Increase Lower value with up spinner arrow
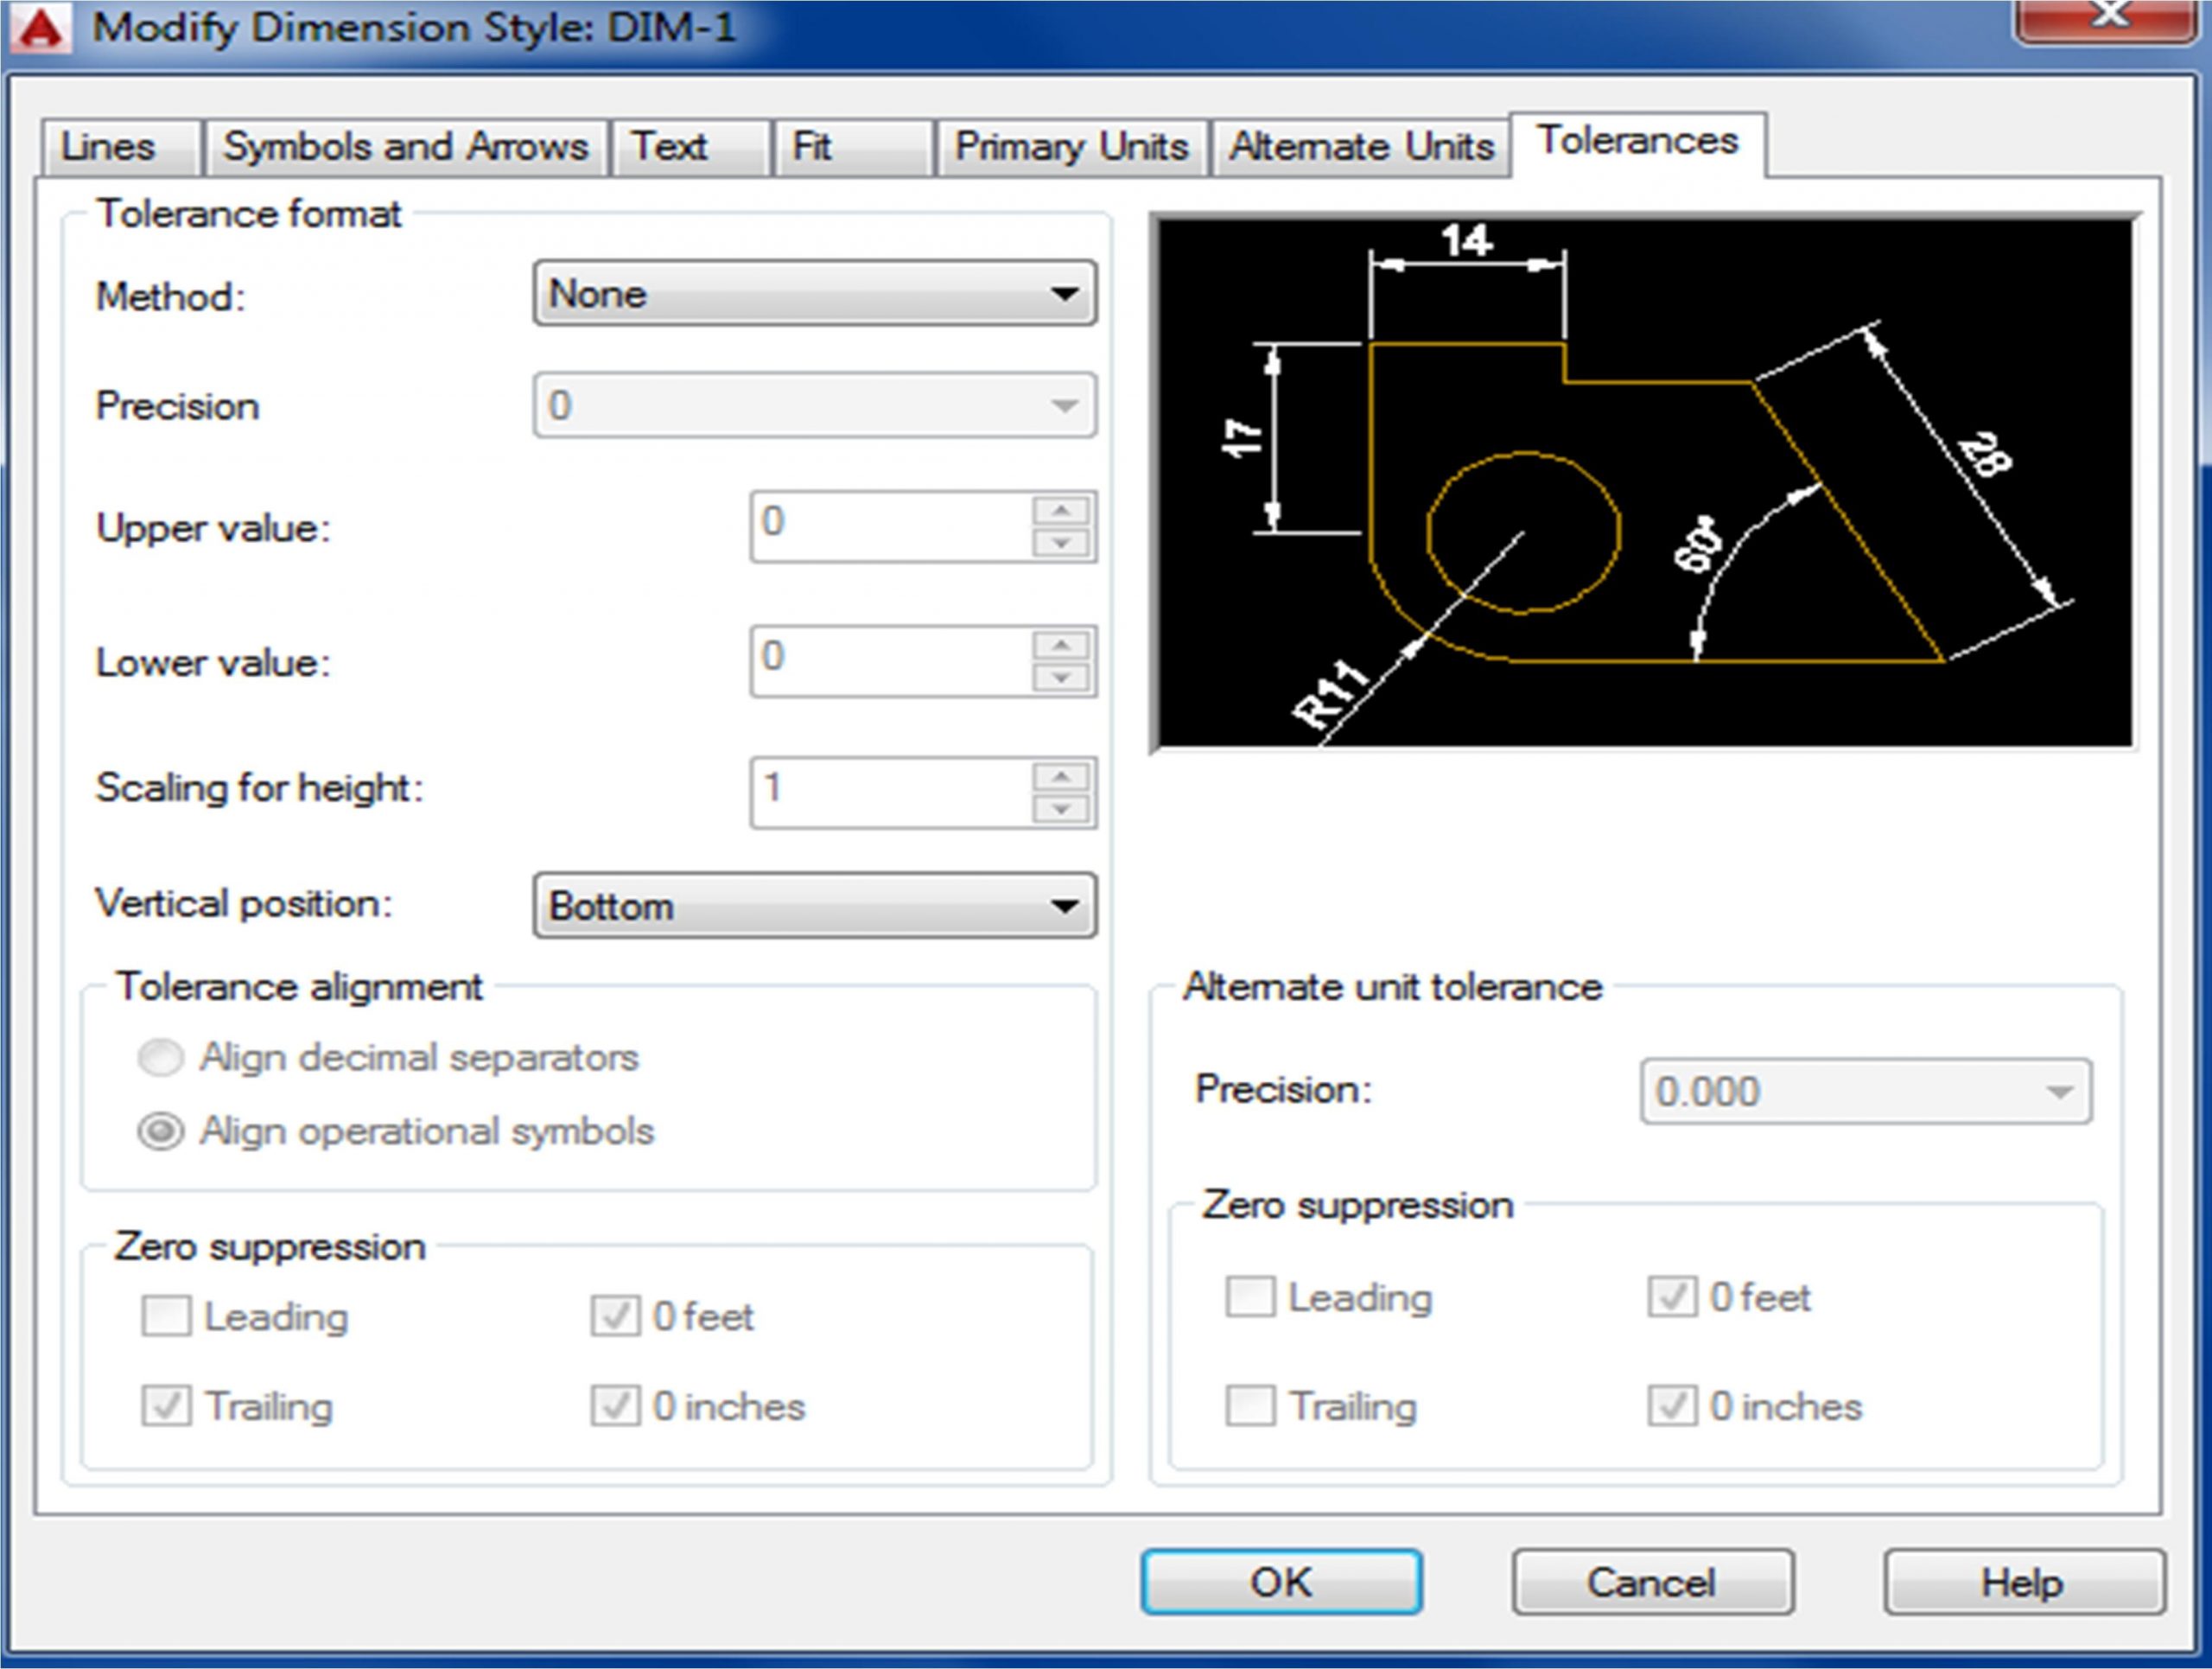2212x1669 pixels. [x=1061, y=645]
